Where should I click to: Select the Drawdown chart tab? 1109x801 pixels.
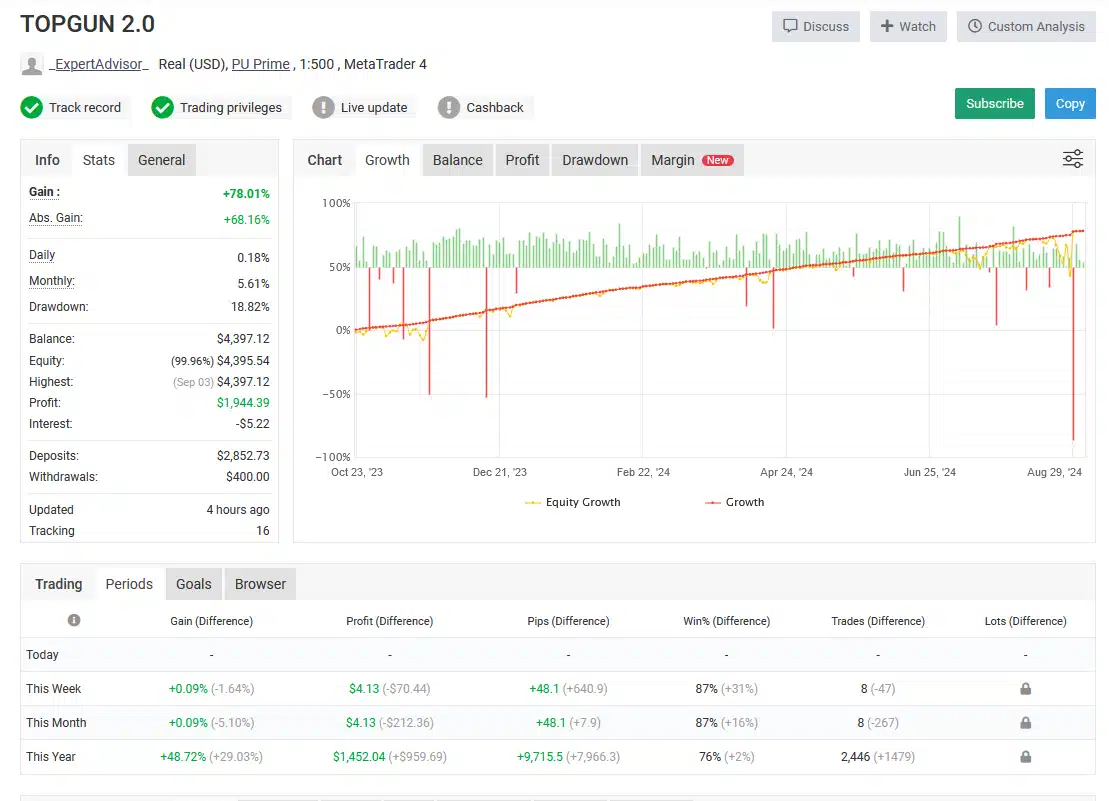[x=595, y=160]
